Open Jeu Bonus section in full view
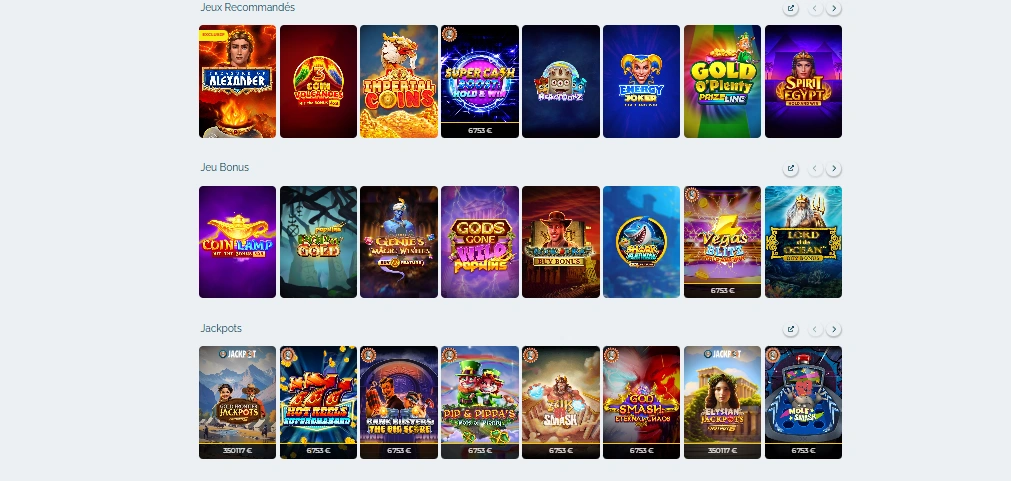 tap(790, 168)
